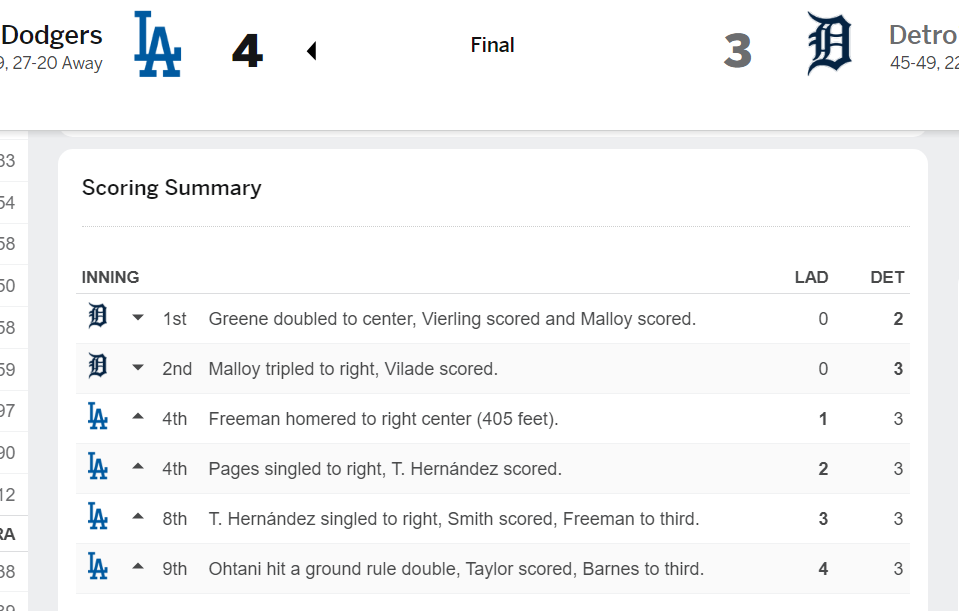Click the Final game status text
The width and height of the screenshot is (959, 611).
(492, 45)
